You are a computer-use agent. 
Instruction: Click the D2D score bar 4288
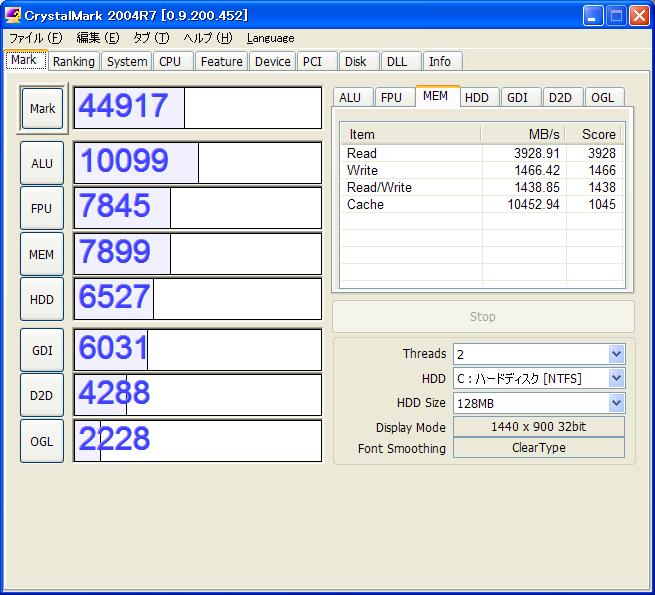(198, 395)
